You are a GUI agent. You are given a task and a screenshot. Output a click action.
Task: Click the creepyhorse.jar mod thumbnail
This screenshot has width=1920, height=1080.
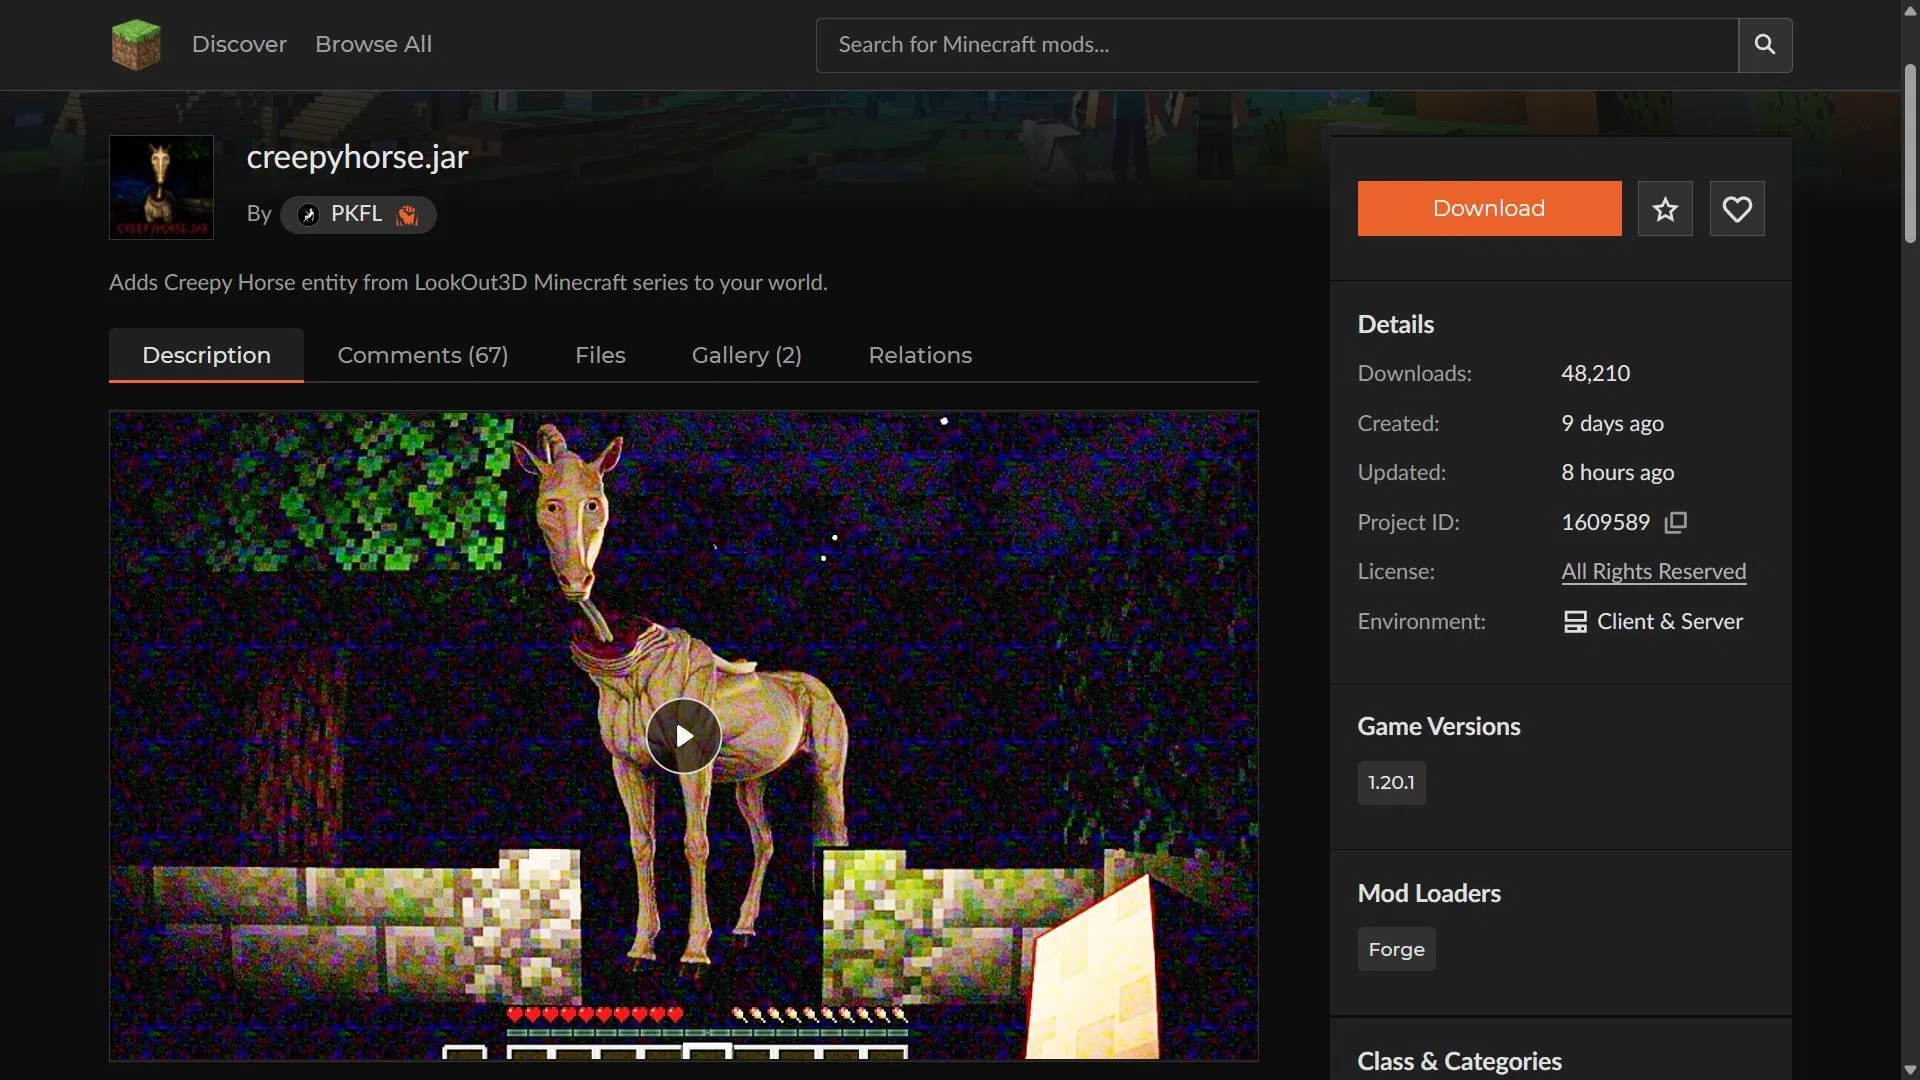[x=161, y=188]
